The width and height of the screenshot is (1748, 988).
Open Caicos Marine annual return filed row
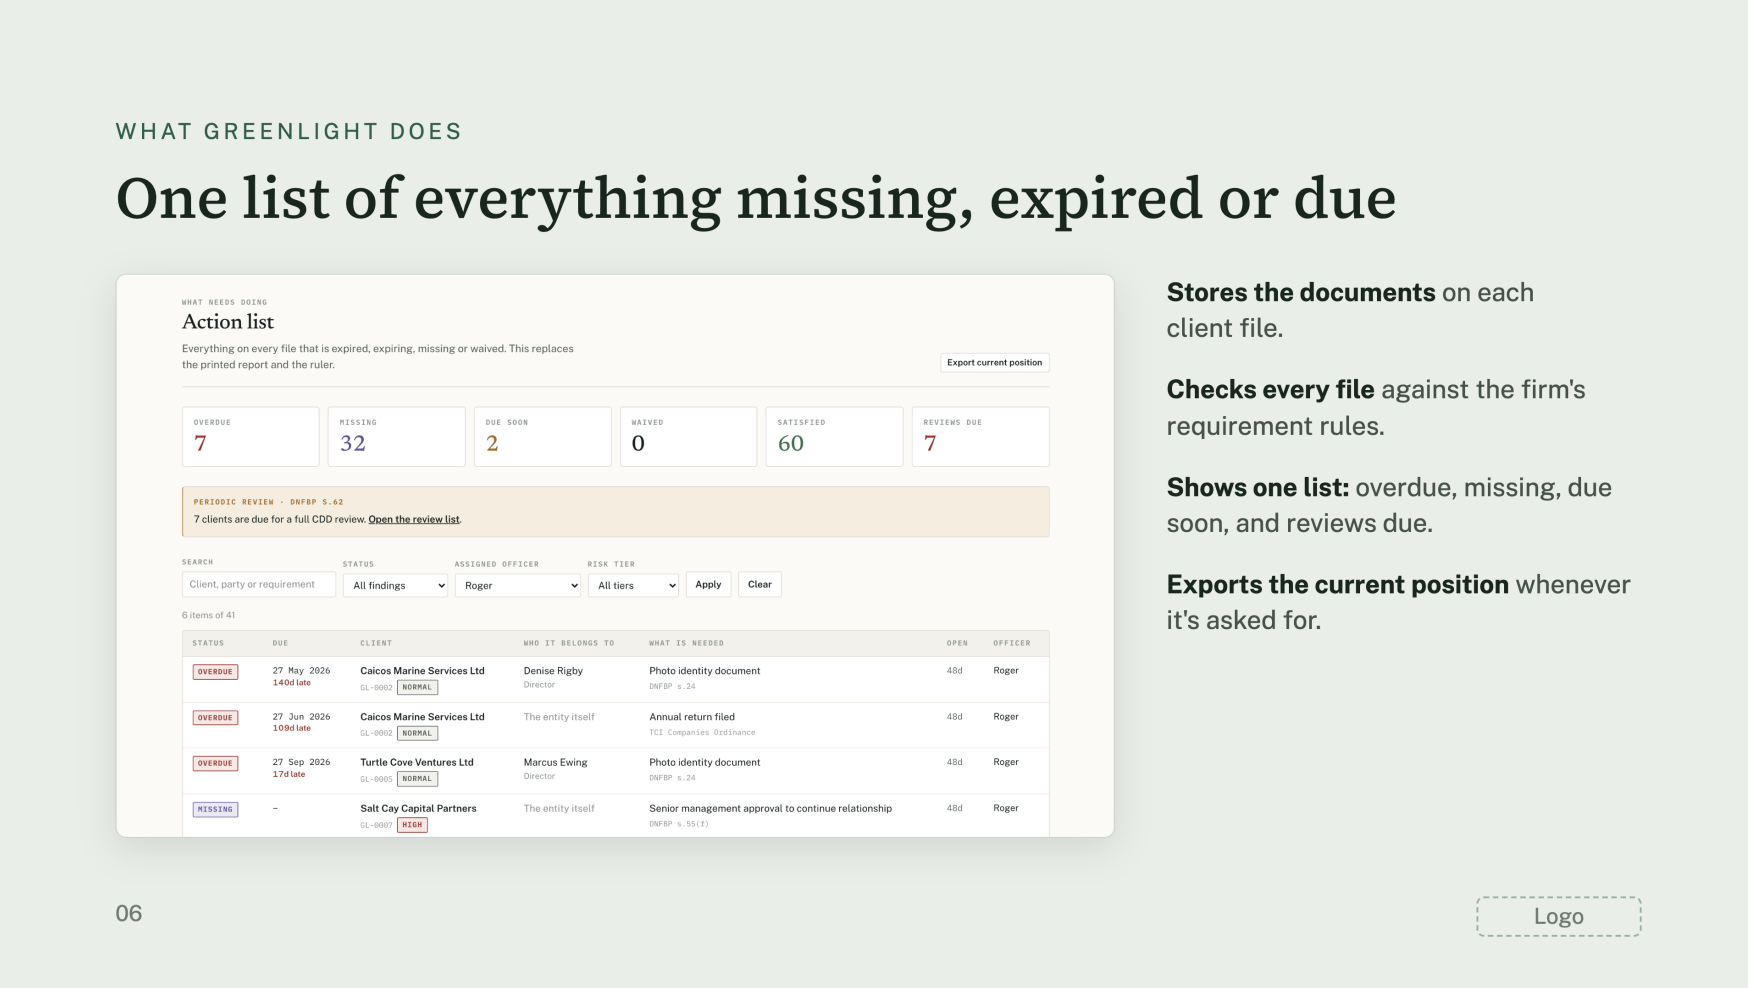point(616,725)
